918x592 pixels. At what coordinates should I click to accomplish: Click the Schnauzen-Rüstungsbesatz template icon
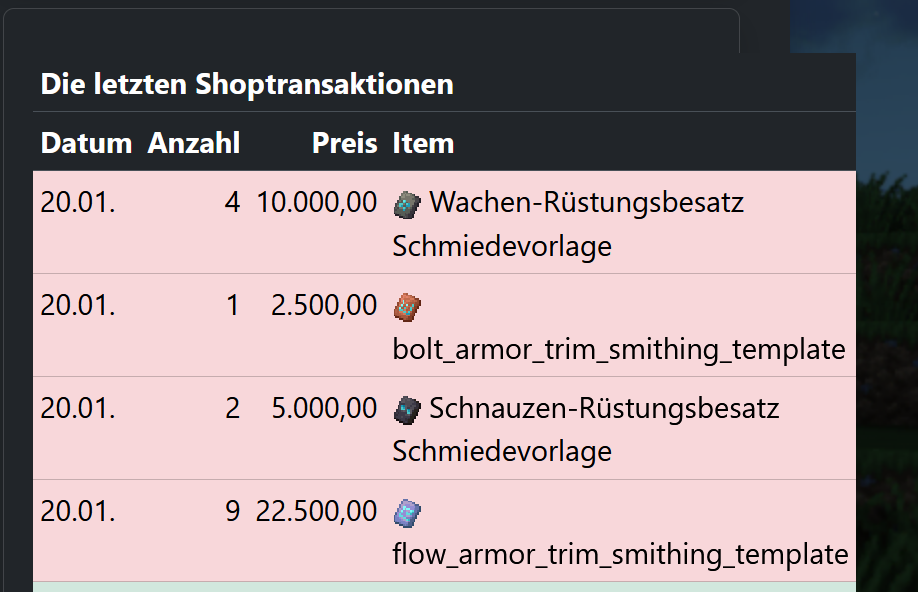point(407,409)
